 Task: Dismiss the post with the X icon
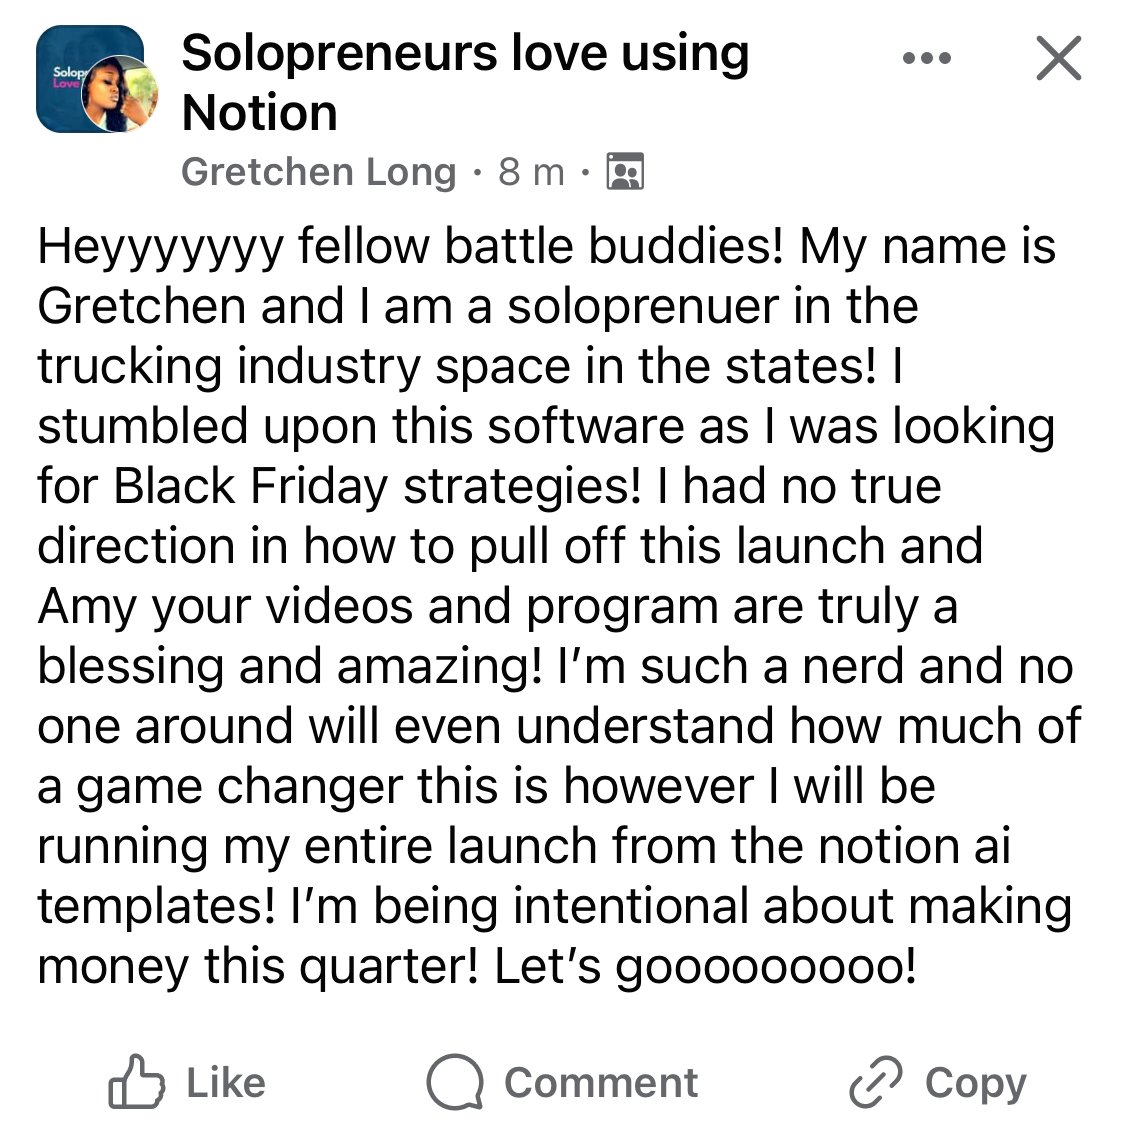point(1058,58)
